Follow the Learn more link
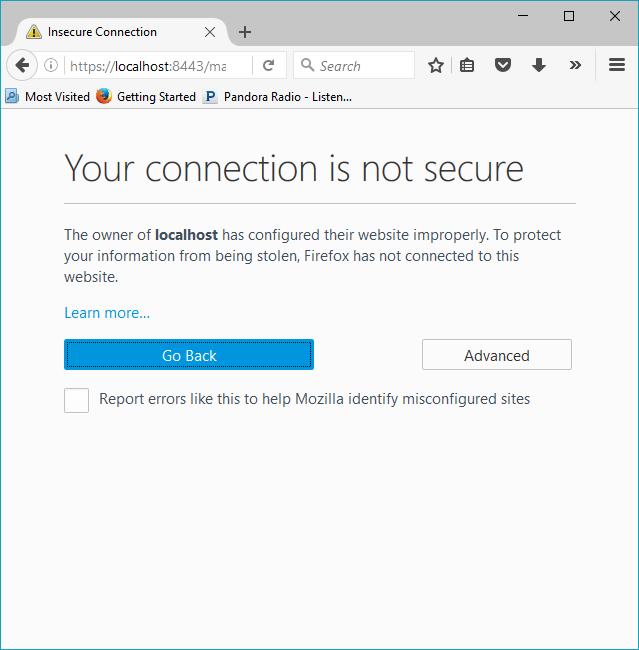The image size is (639, 650). 107,313
